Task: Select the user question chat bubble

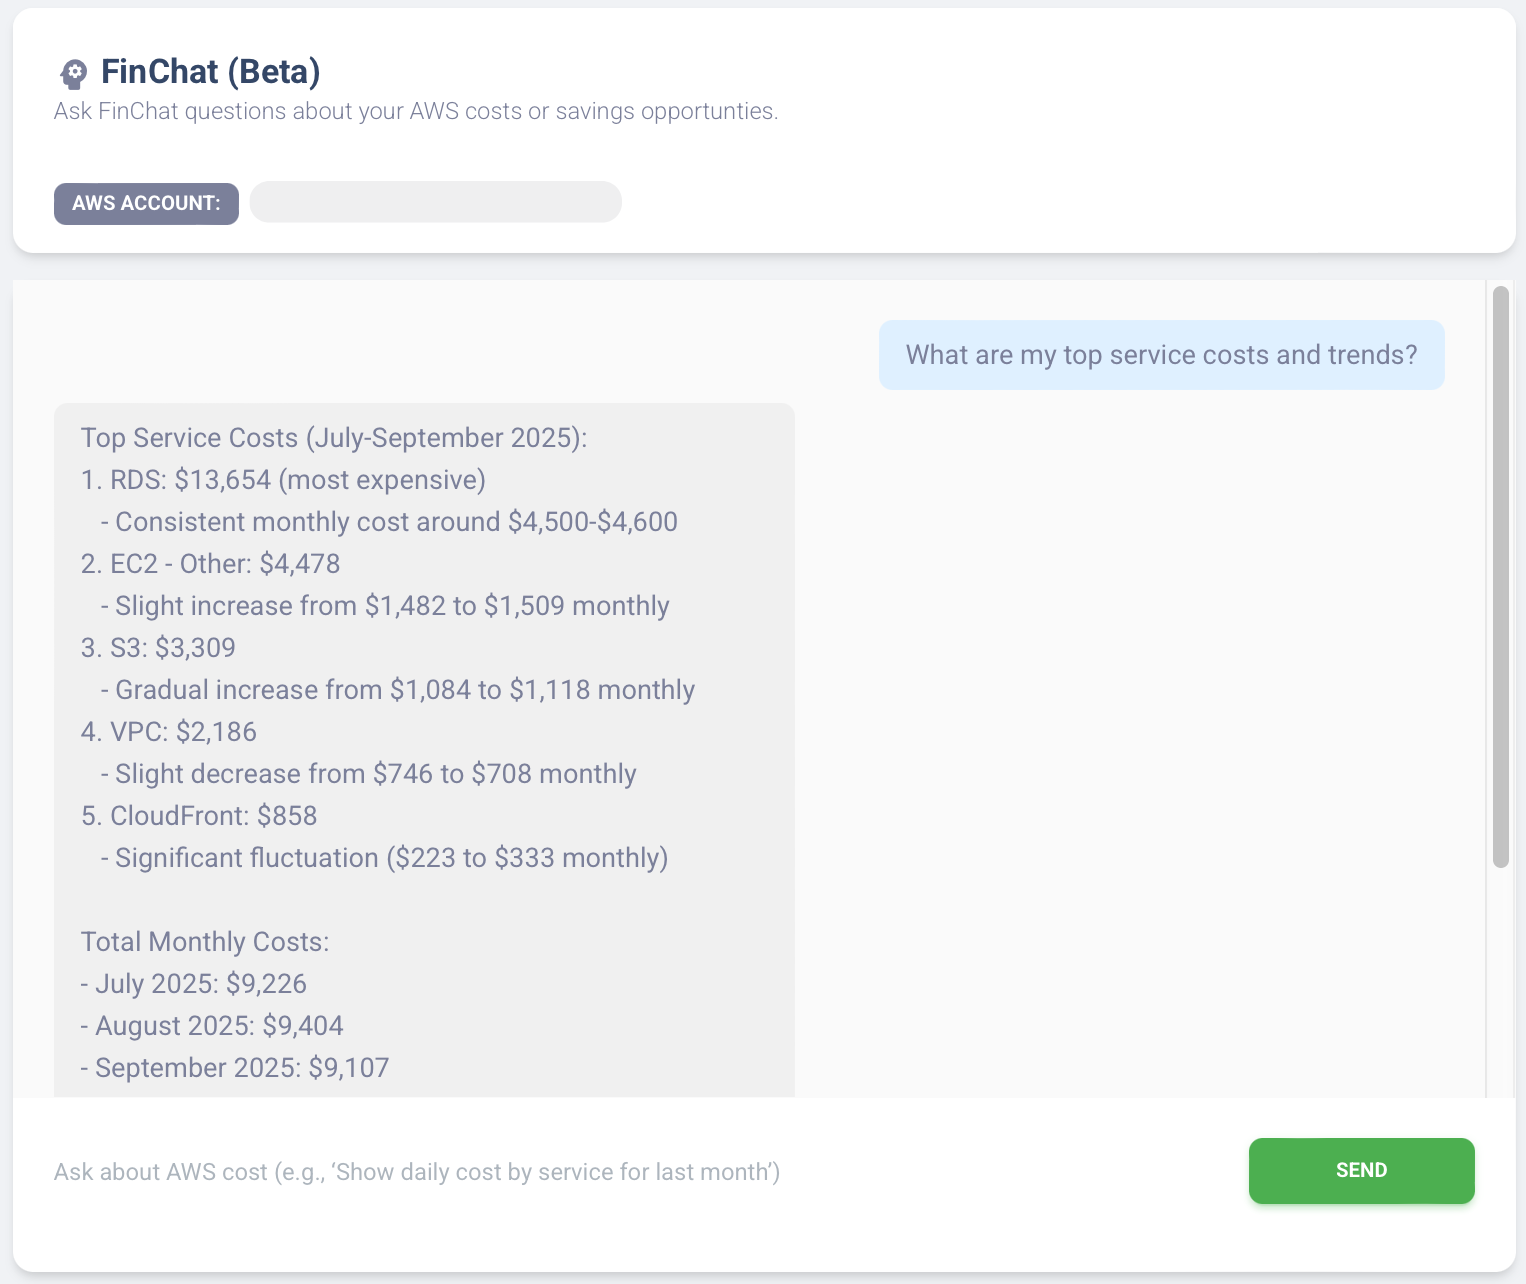Action: point(1161,355)
